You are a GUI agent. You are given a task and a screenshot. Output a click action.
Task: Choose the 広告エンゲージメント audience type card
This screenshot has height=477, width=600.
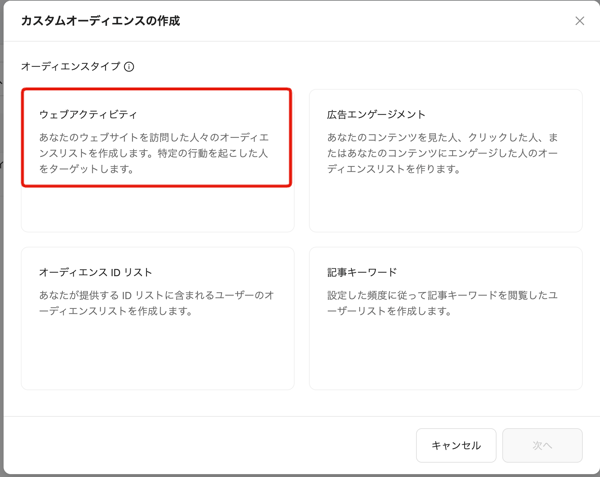pyautogui.click(x=446, y=161)
